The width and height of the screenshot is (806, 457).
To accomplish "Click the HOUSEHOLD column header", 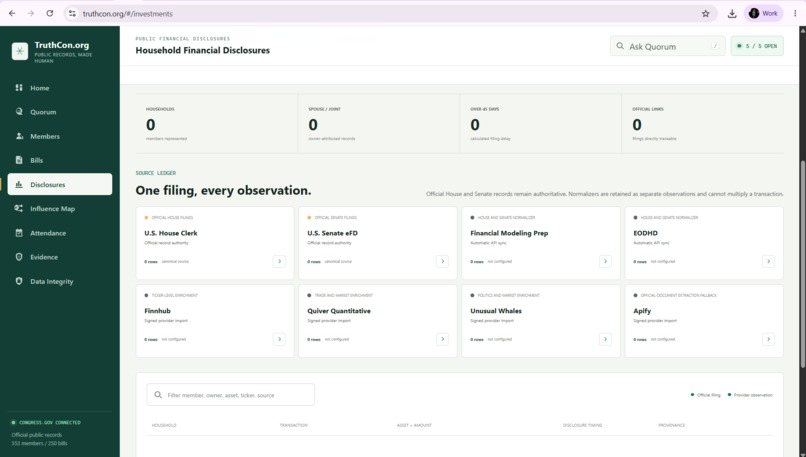I will [163, 425].
